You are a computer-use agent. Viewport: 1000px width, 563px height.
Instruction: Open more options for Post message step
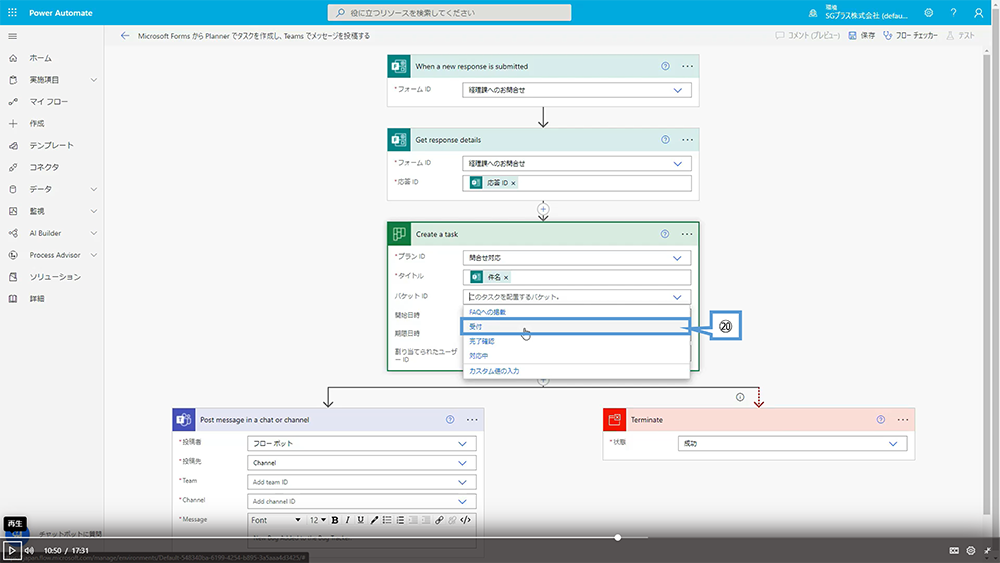pos(472,420)
